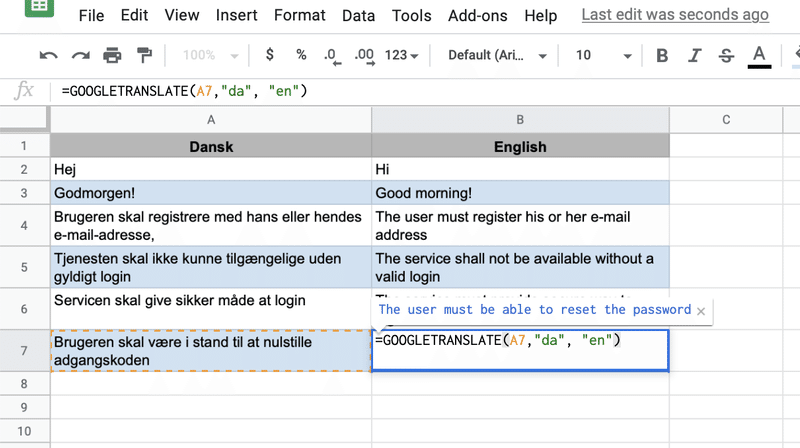Image resolution: width=800 pixels, height=448 pixels.
Task: Format as percent with the % icon
Action: [301, 55]
